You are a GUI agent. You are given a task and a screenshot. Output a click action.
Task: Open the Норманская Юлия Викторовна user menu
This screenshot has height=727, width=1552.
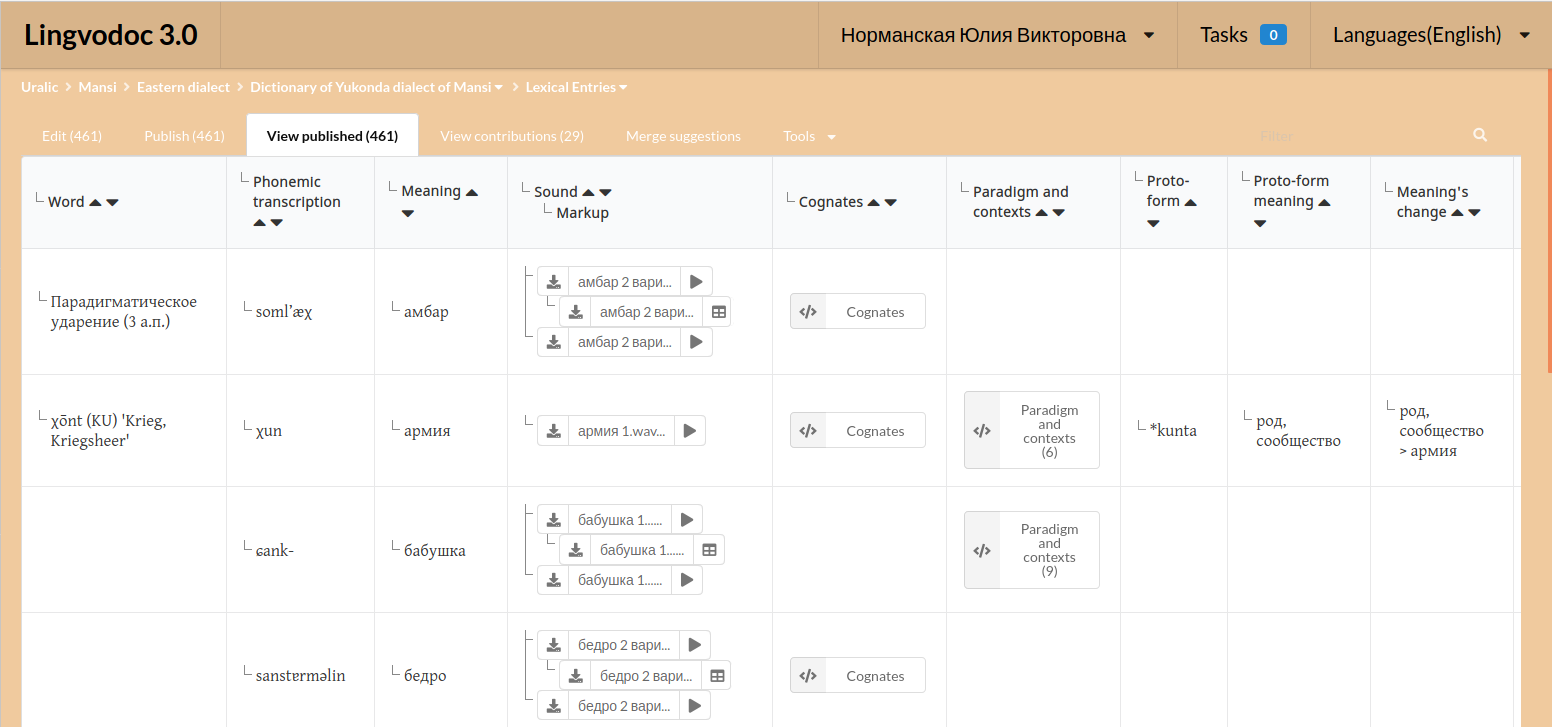pos(997,35)
